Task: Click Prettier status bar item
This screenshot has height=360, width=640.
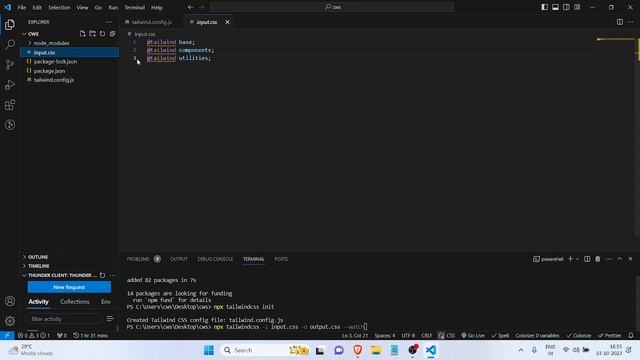Action: click(x=609, y=336)
